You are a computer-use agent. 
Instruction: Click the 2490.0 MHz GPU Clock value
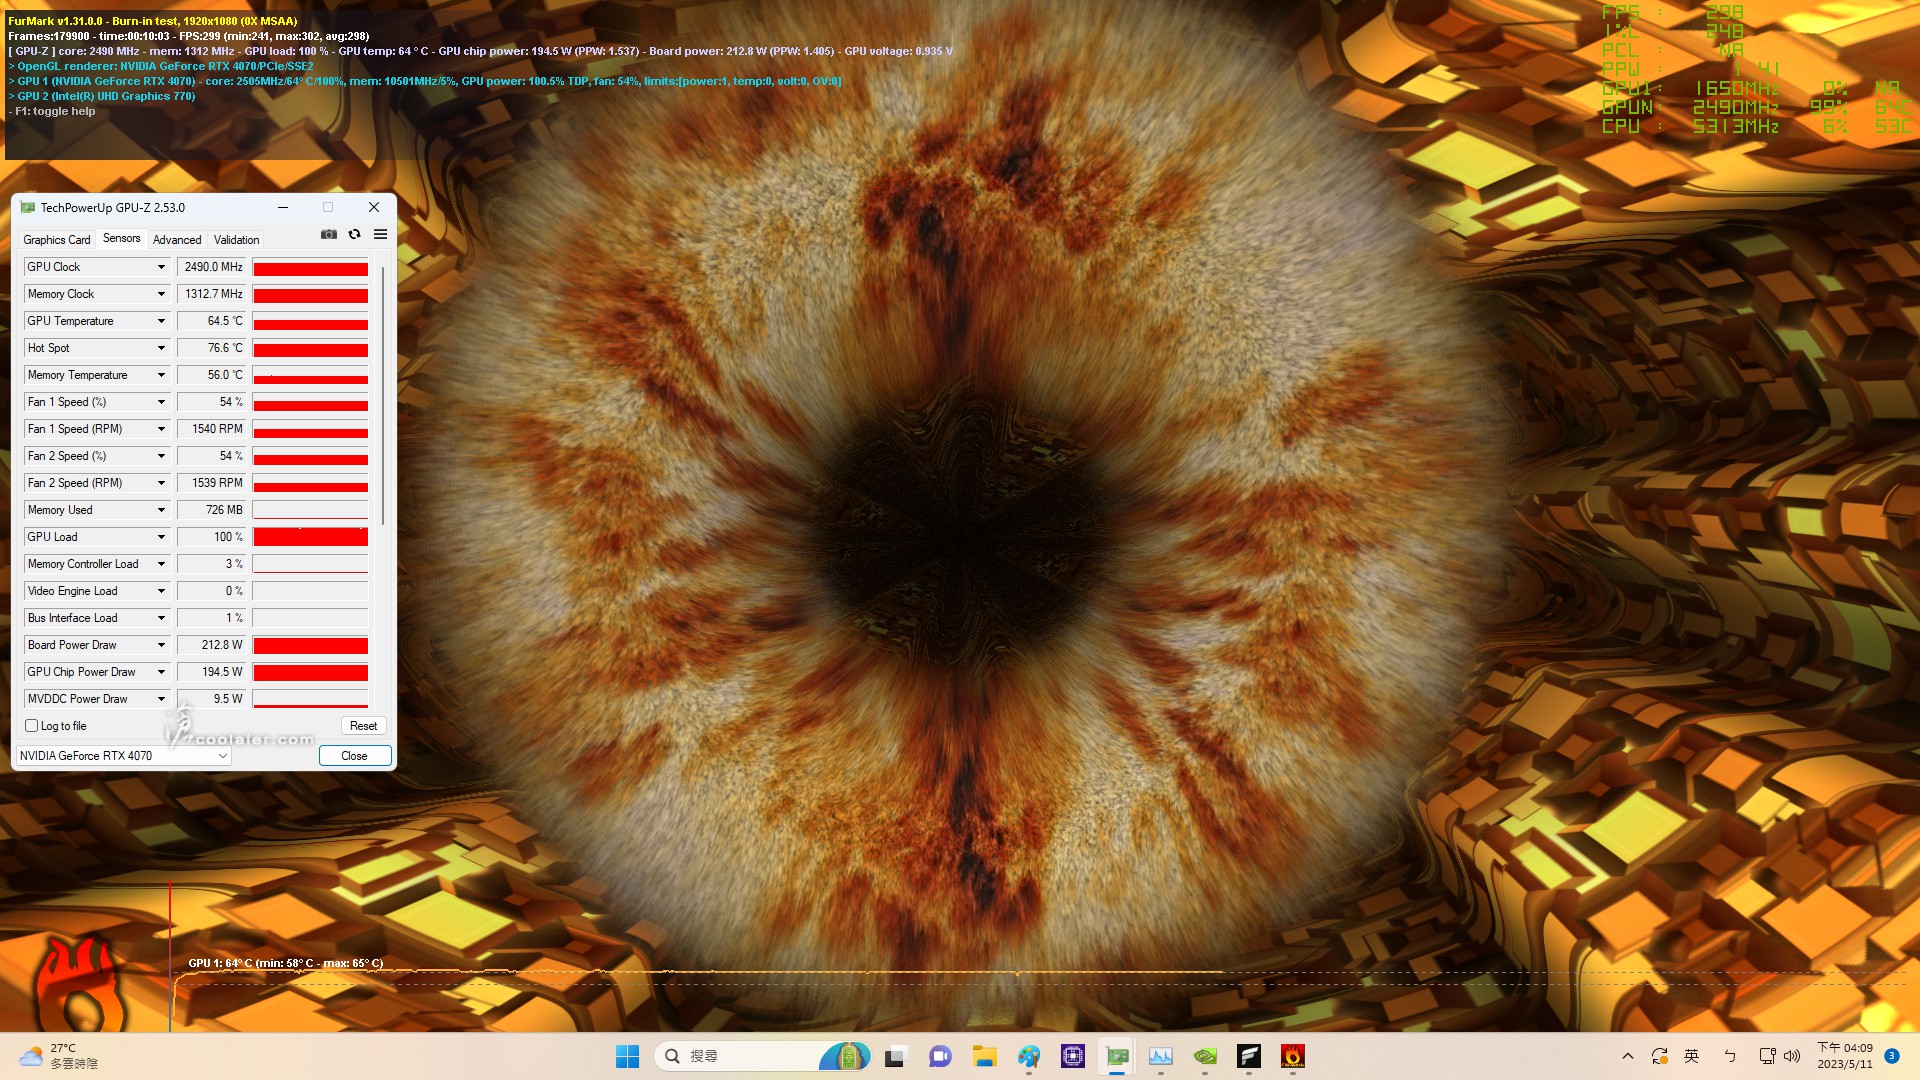pyautogui.click(x=212, y=267)
